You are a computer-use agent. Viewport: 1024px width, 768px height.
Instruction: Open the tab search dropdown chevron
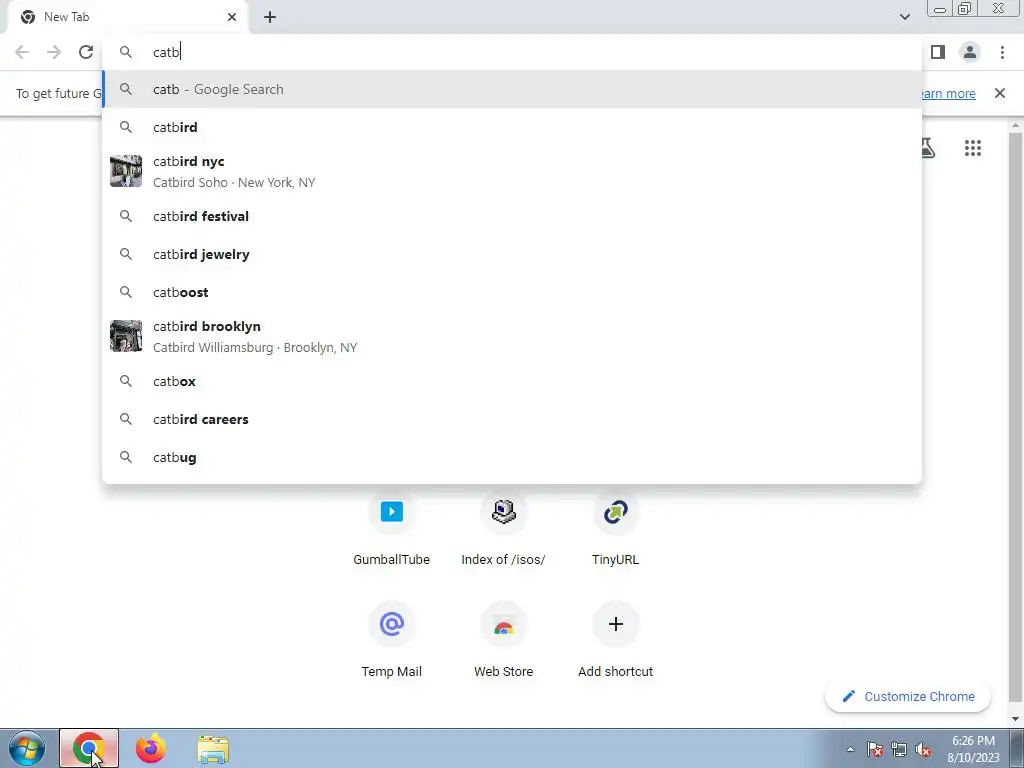coord(904,17)
